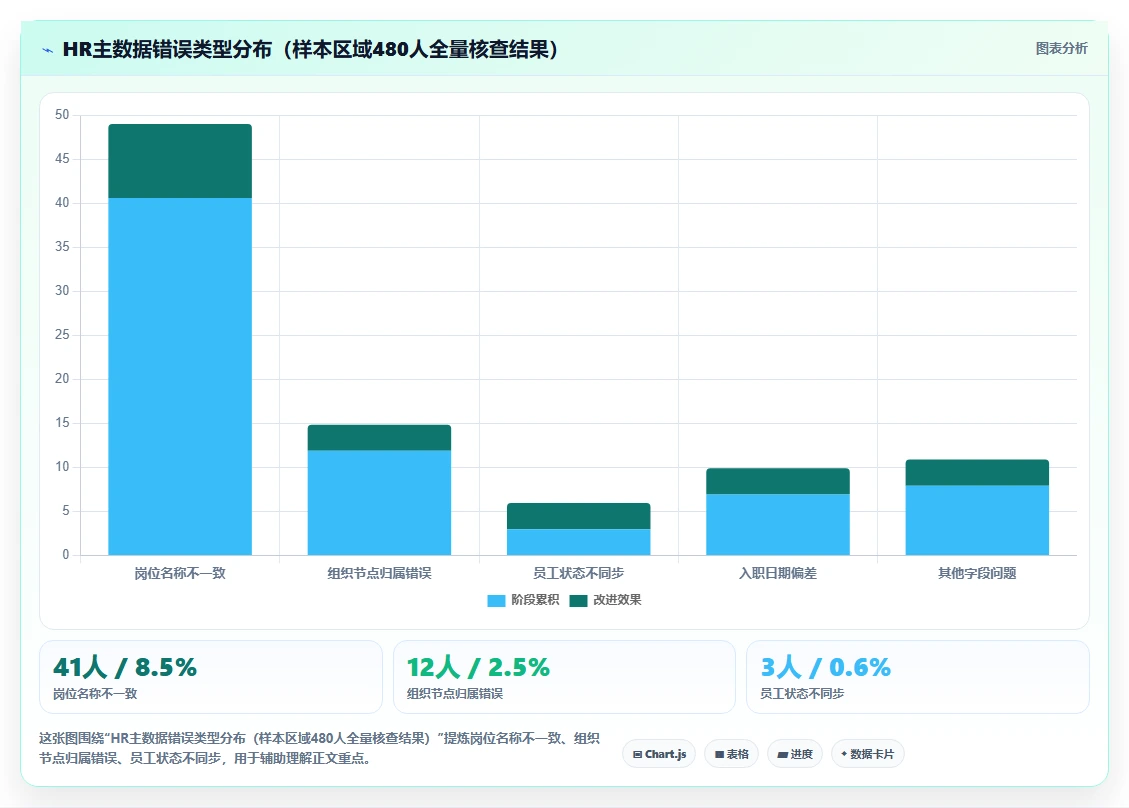Click the dark green segment of 员工状态不同步 bar
The image size is (1129, 808).
[x=578, y=516]
